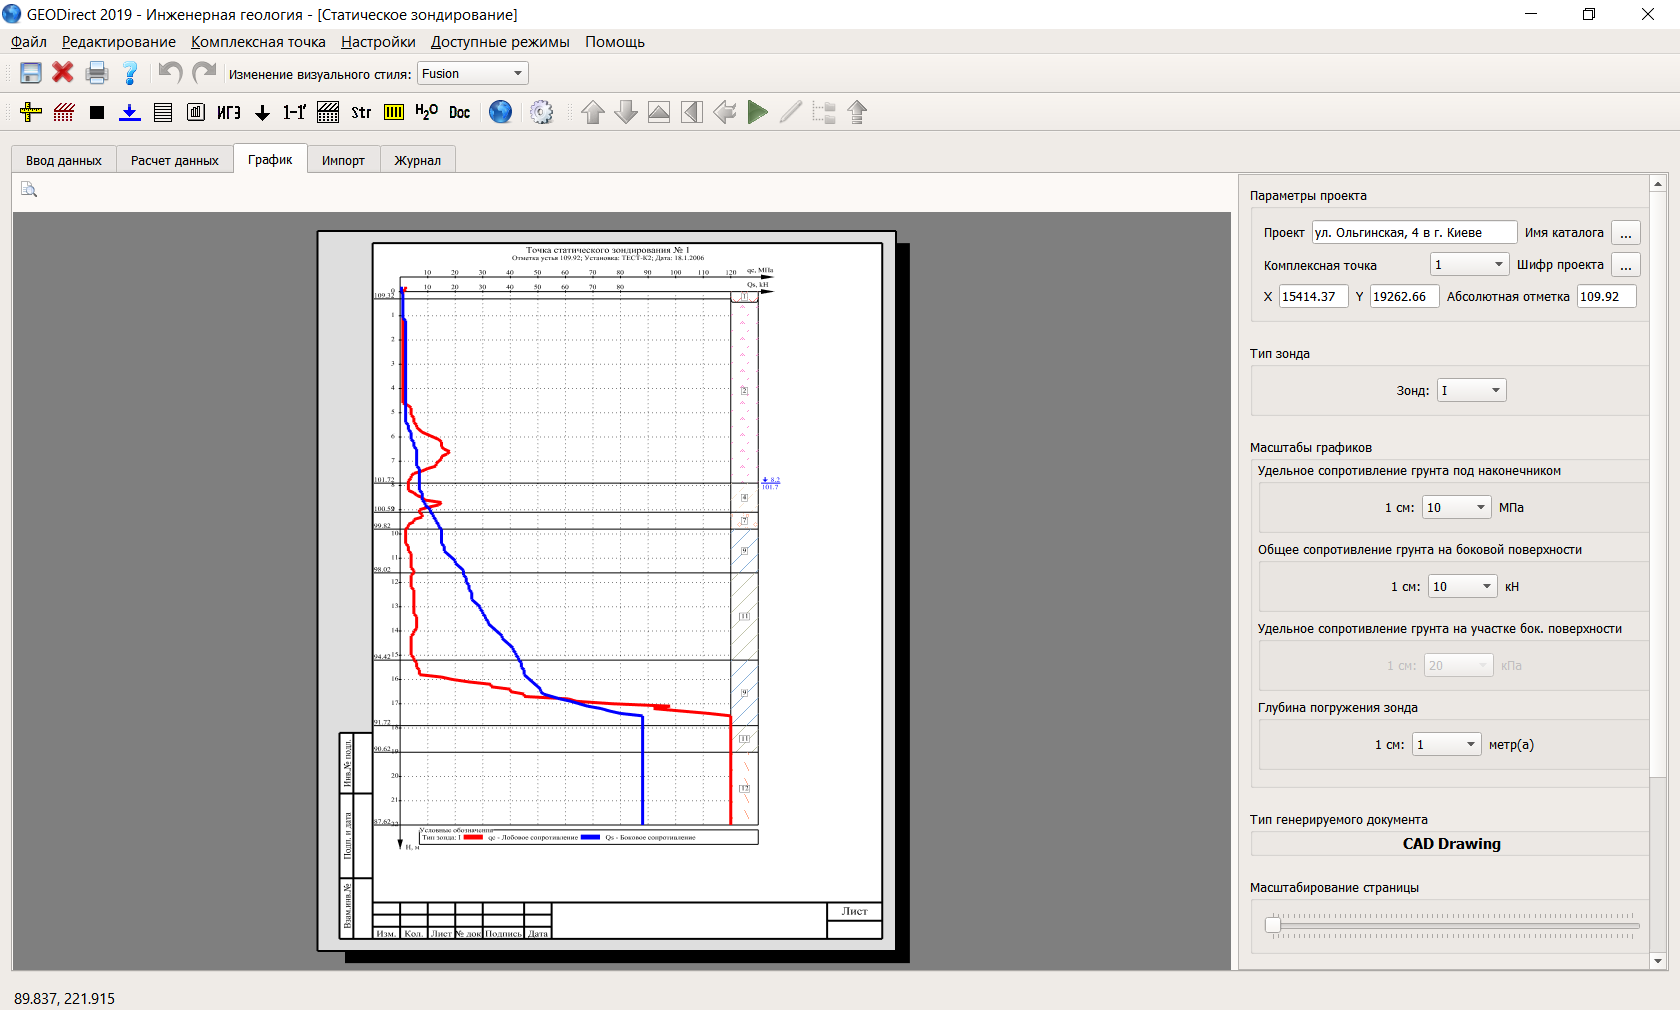Image resolution: width=1680 pixels, height=1010 pixels.
Task: Click the red X delete icon
Action: click(x=63, y=73)
